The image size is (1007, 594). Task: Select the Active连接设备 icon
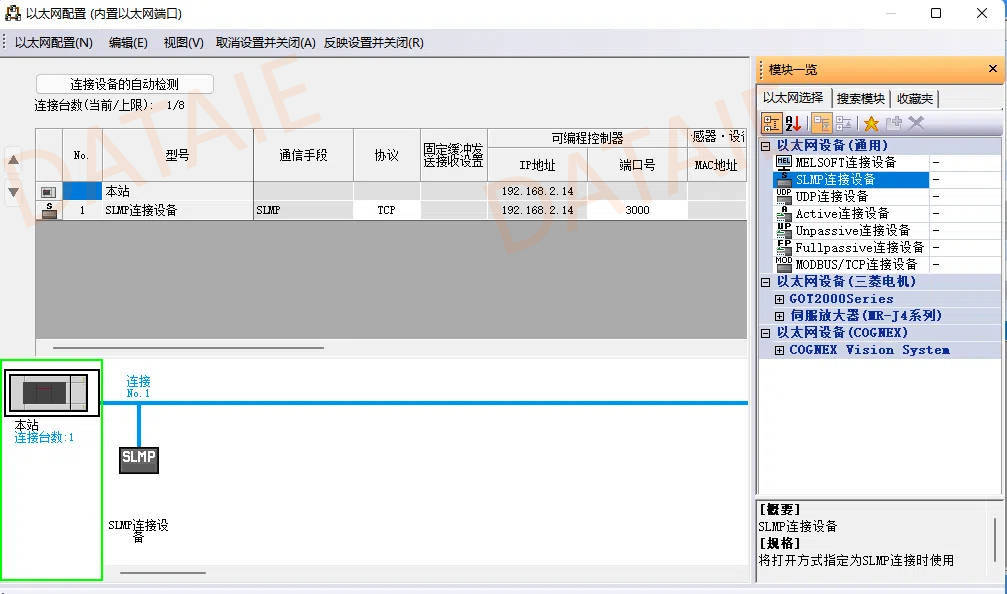[x=784, y=213]
